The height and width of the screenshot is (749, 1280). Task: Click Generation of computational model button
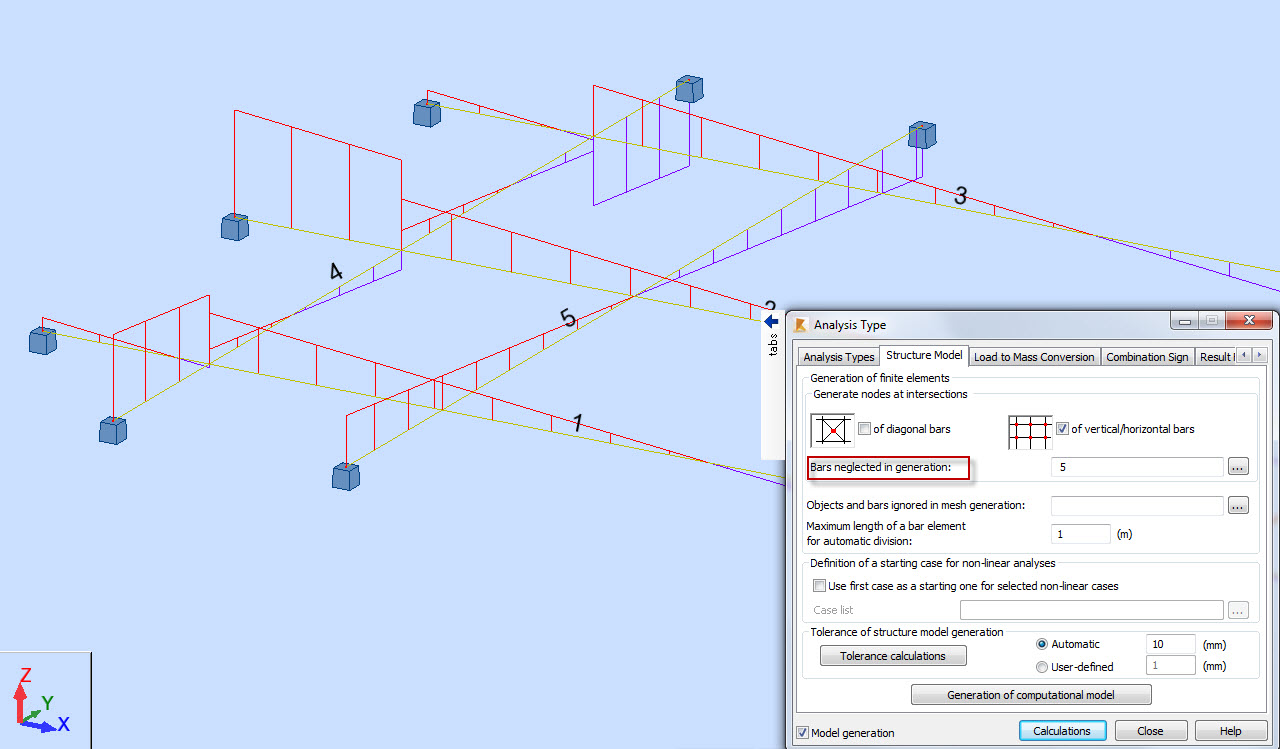tap(1031, 695)
